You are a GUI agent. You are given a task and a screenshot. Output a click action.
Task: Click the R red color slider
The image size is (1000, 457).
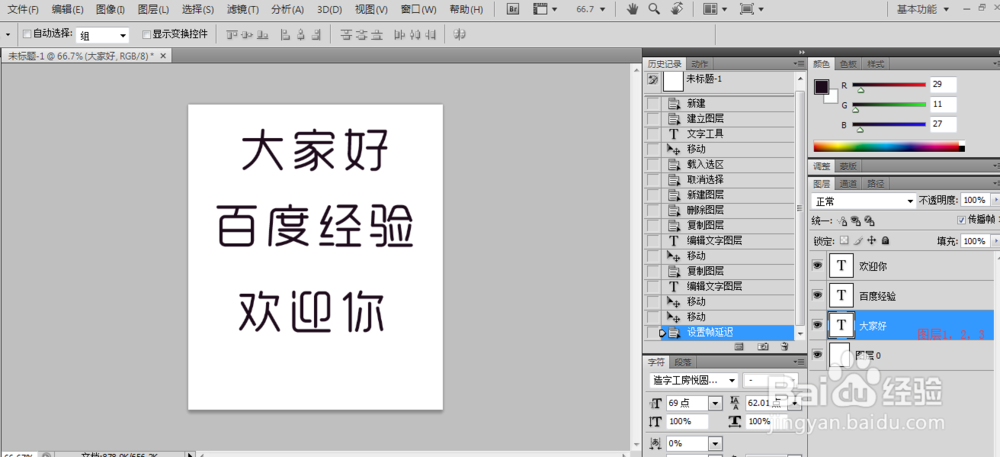[x=889, y=85]
